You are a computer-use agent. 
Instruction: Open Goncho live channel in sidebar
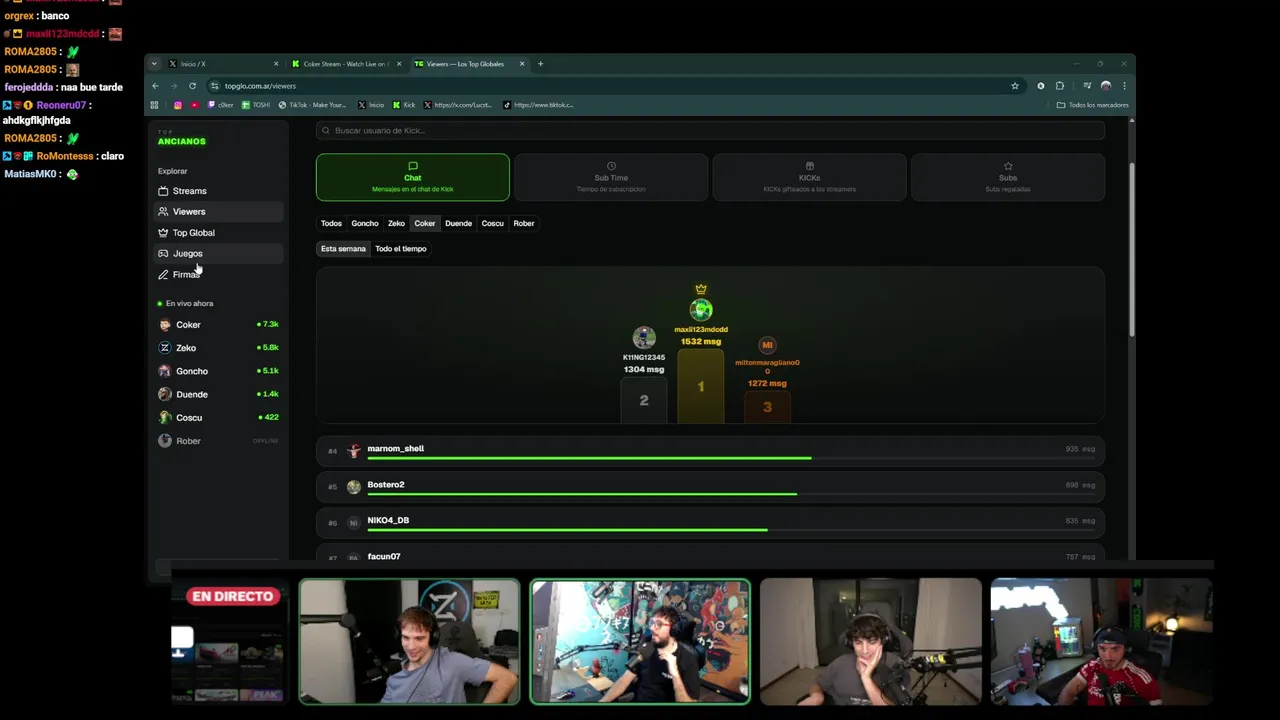218,371
